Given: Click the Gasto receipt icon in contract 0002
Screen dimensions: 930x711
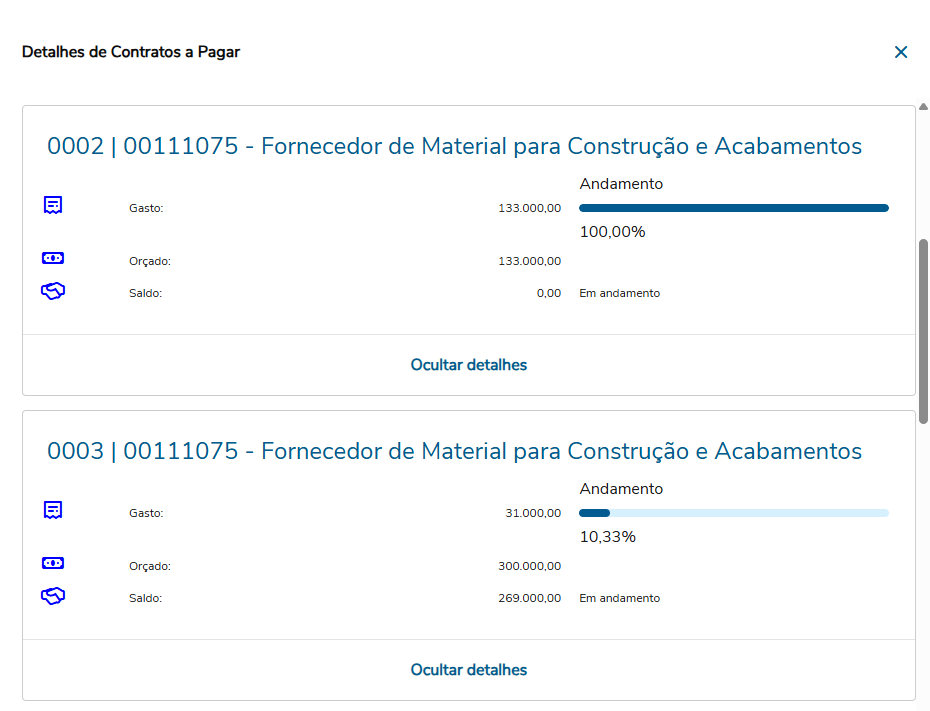Looking at the screenshot, I should (53, 205).
